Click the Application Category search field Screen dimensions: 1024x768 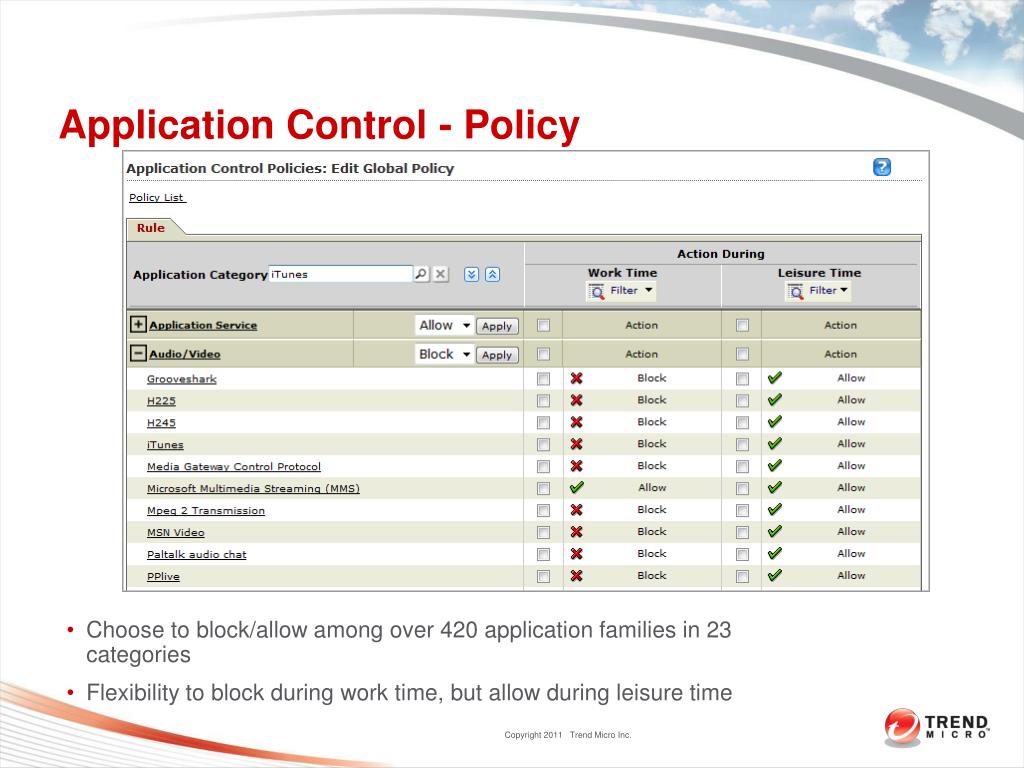tap(341, 274)
